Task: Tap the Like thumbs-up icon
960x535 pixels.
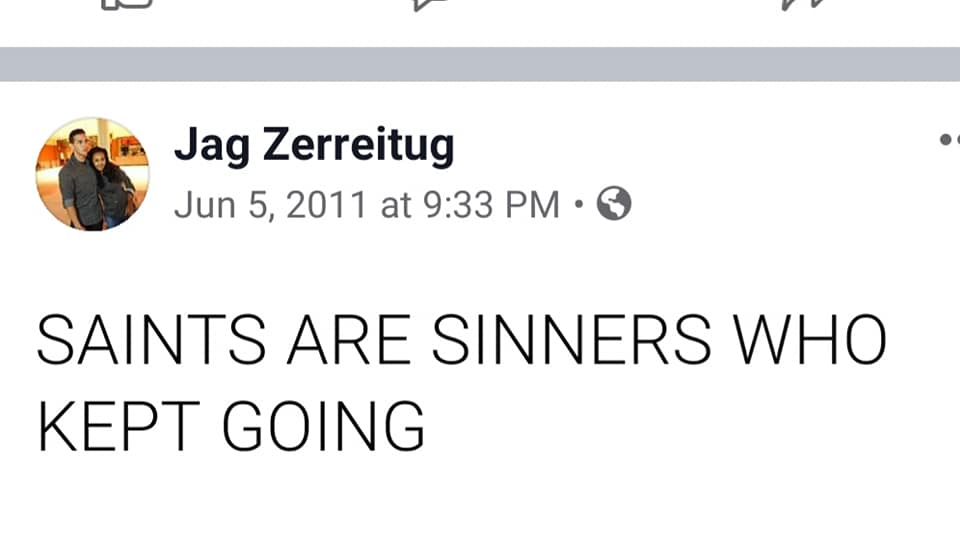Action: click(x=126, y=4)
